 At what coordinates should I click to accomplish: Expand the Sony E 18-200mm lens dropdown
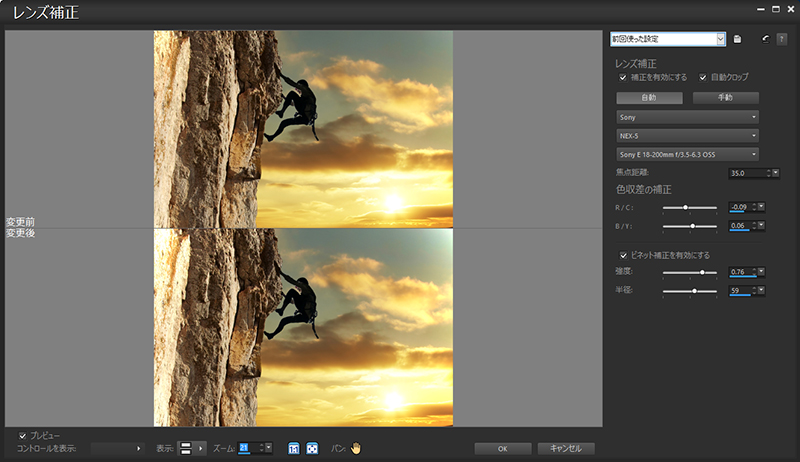pyautogui.click(x=687, y=155)
